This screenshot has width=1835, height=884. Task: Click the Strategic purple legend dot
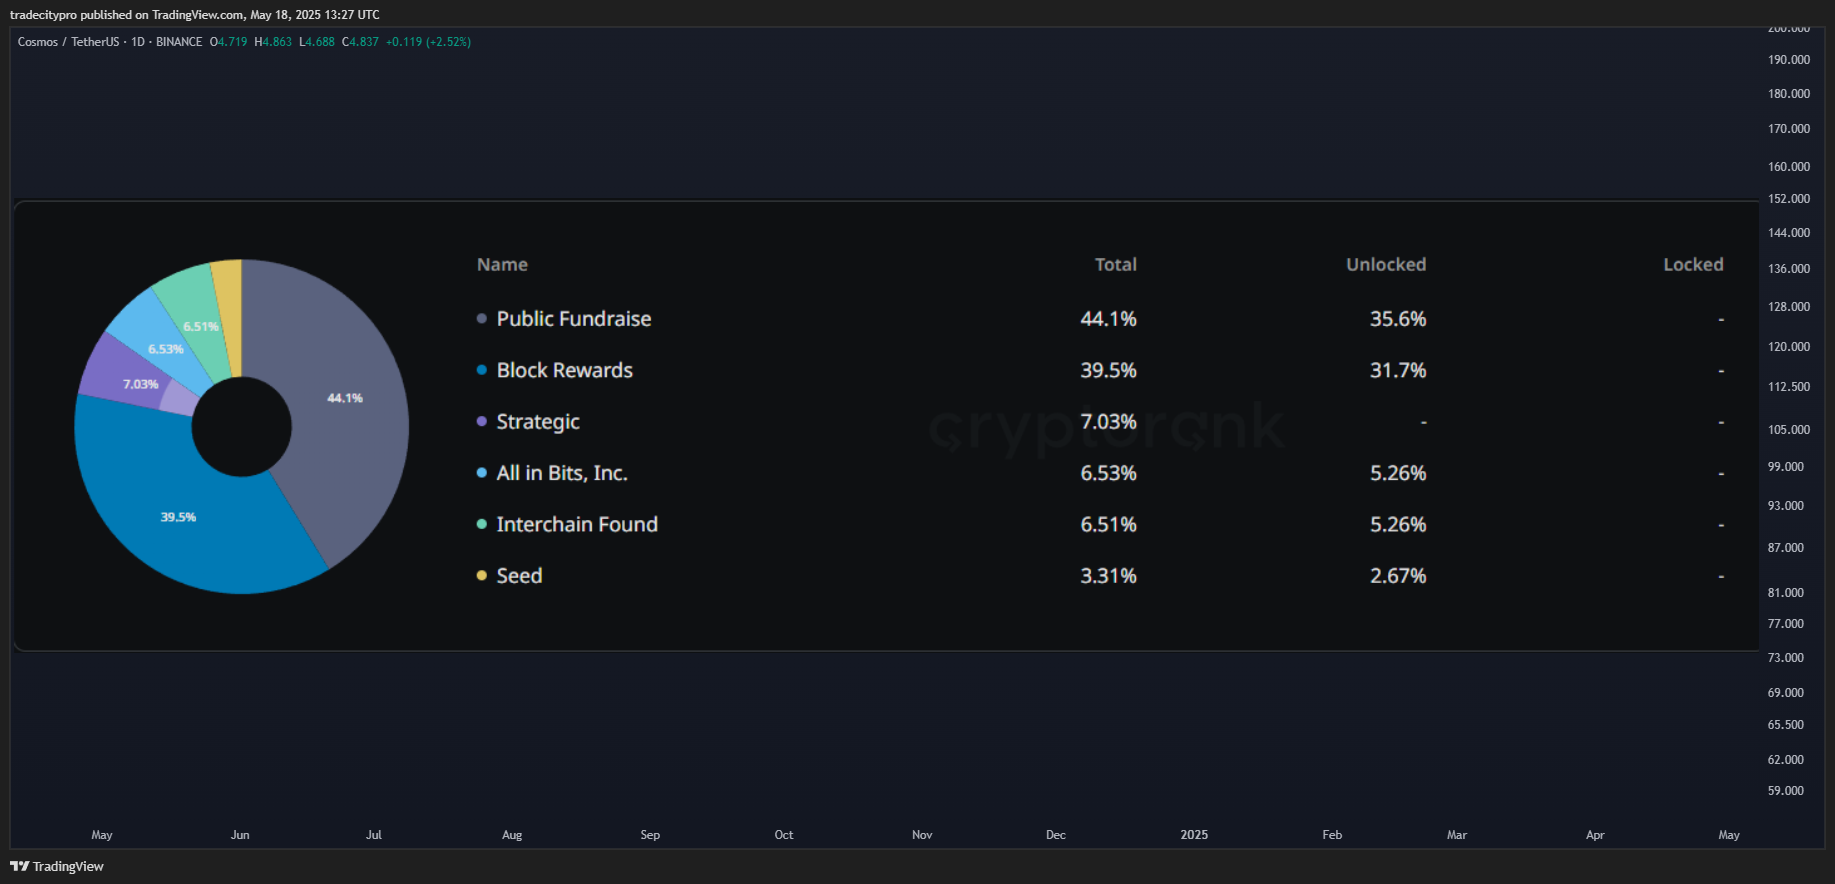tap(482, 422)
